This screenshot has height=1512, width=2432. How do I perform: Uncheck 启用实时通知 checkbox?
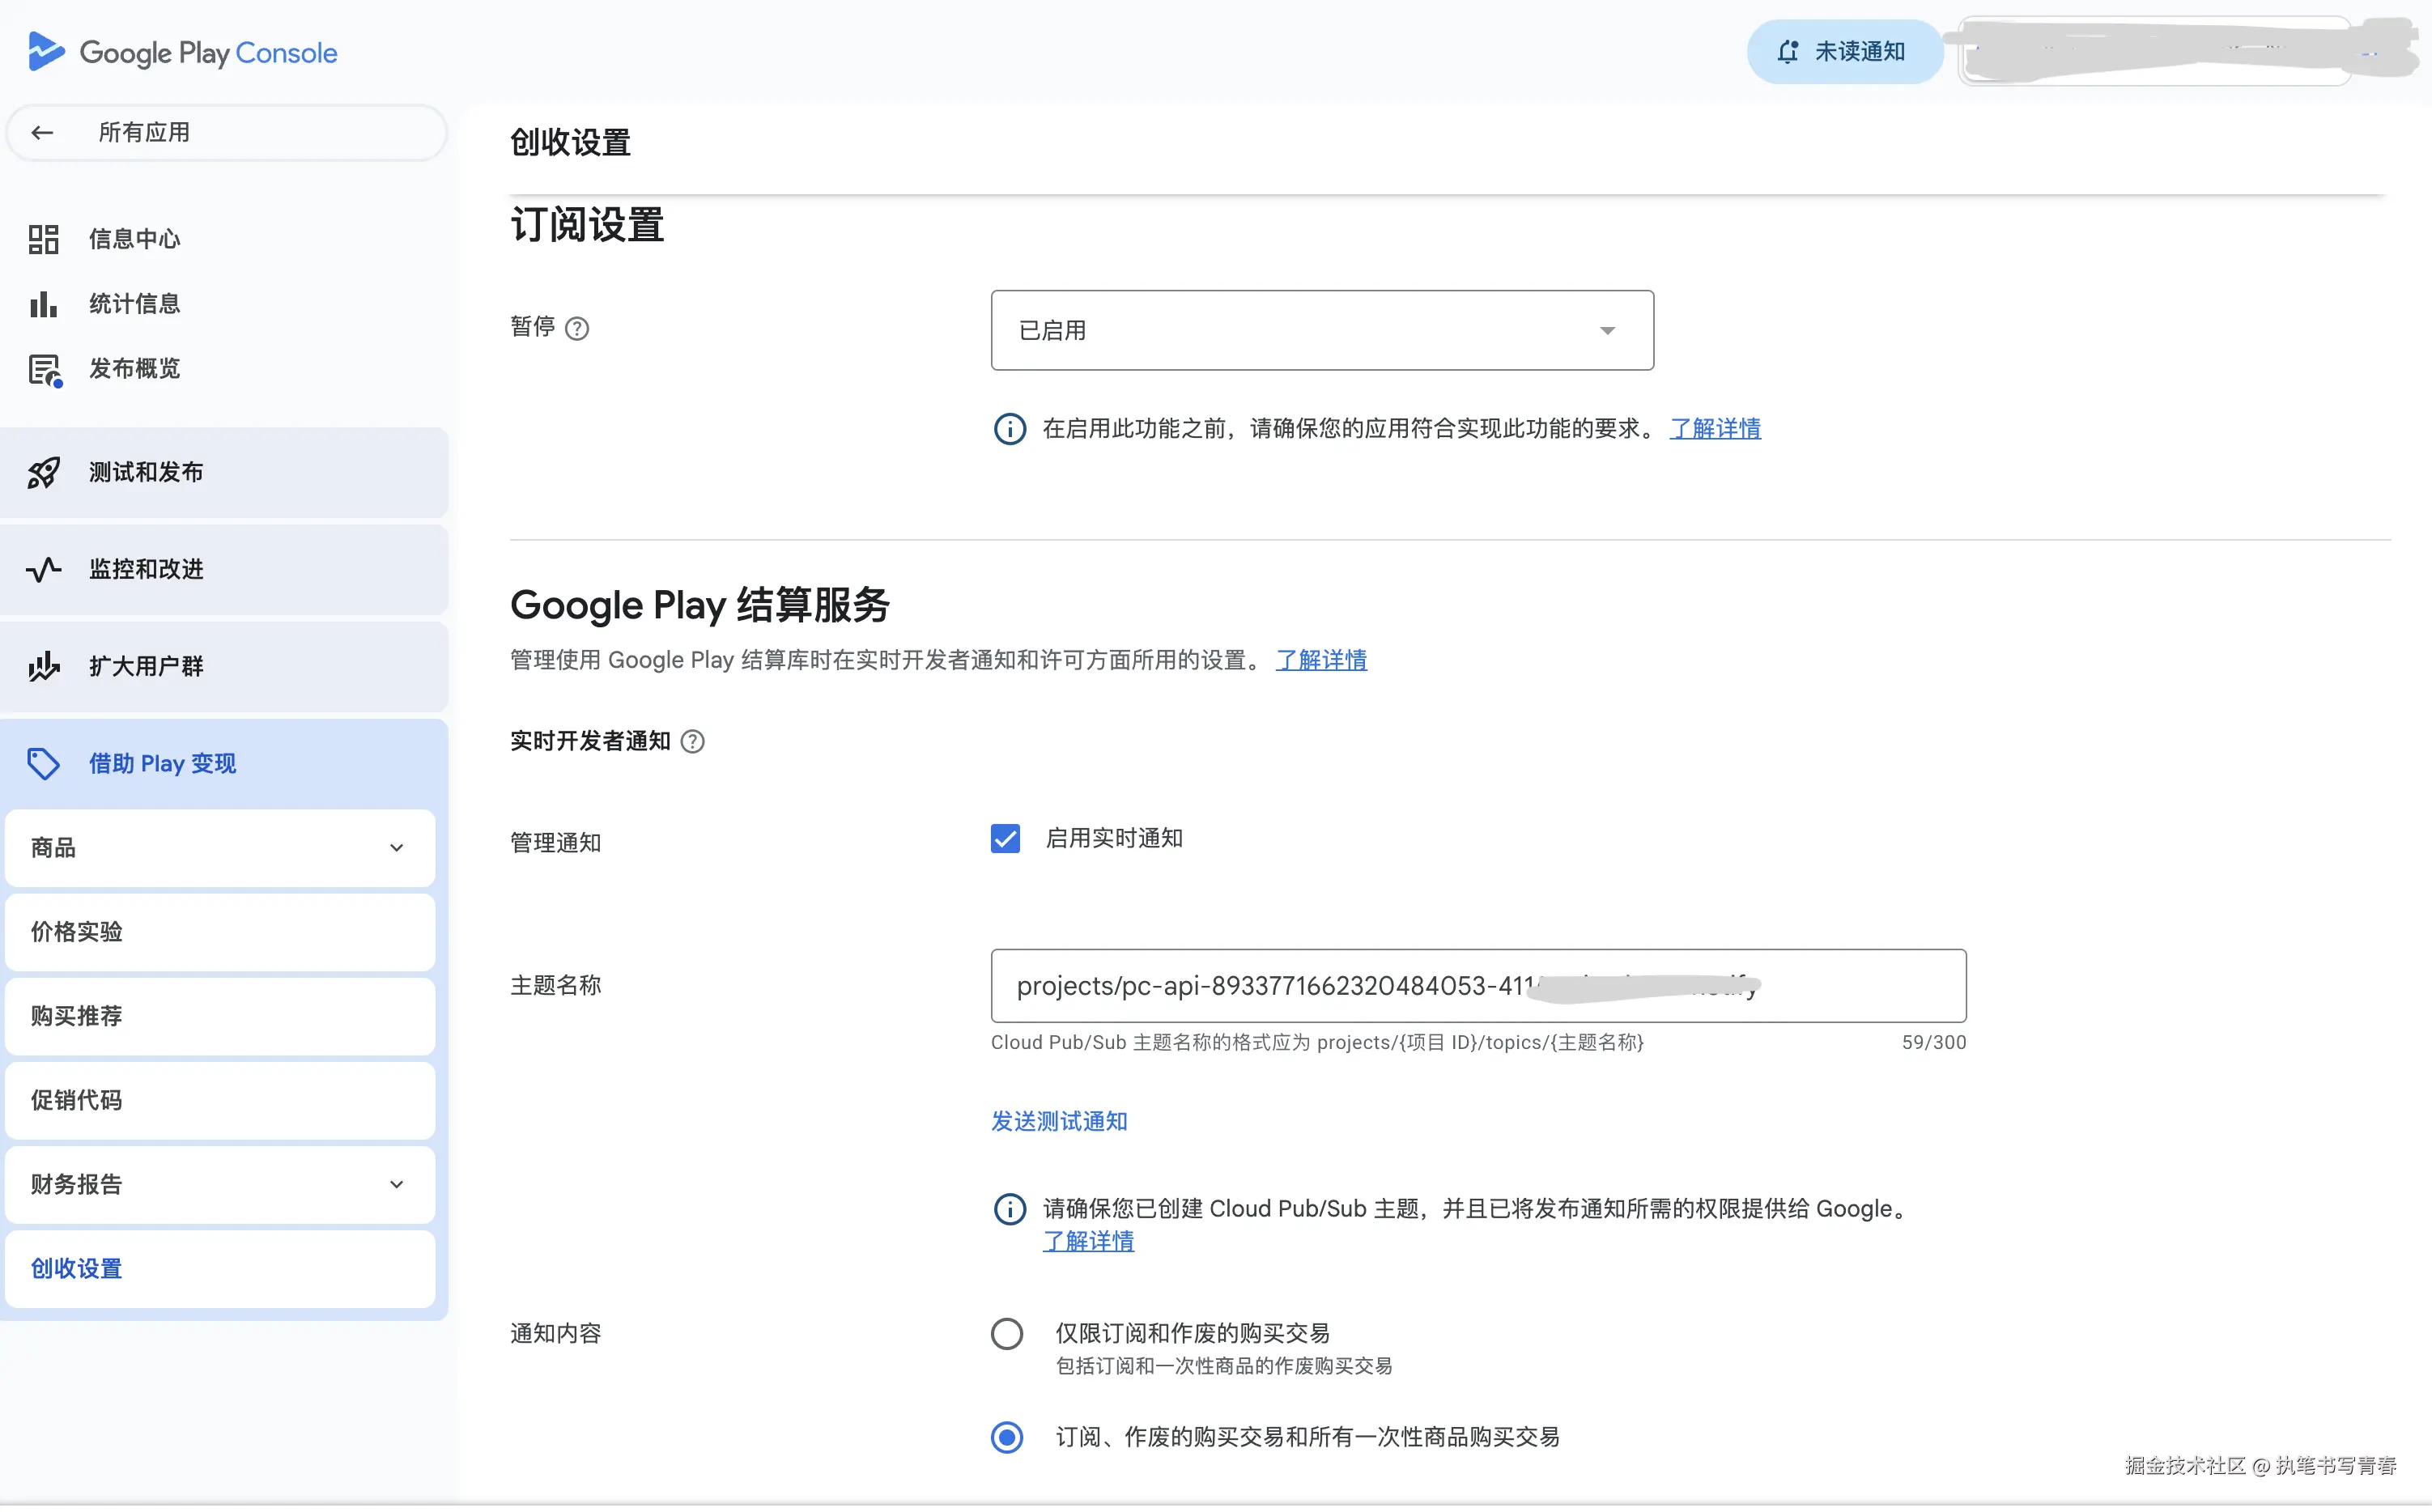(x=1005, y=838)
